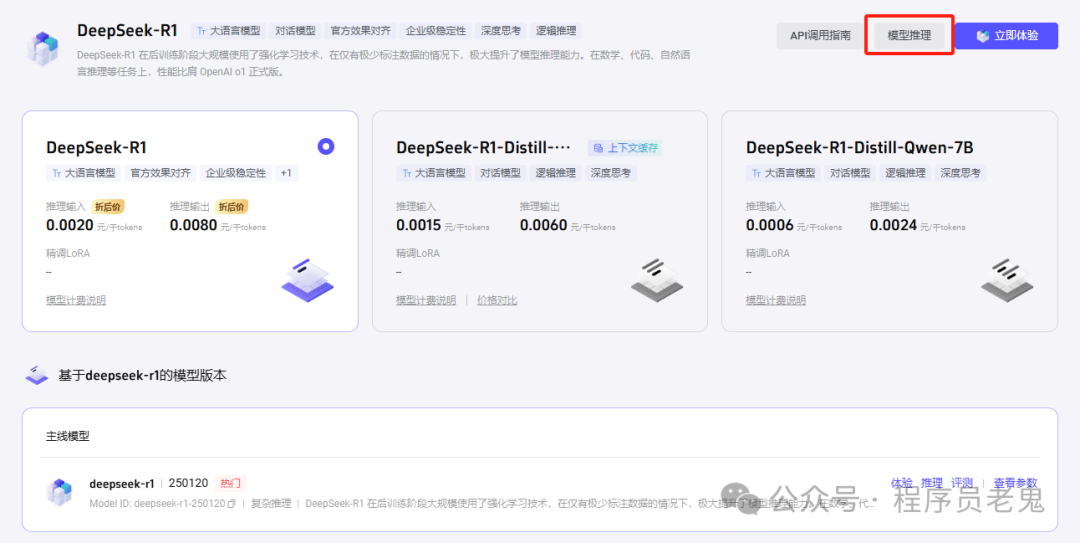Select the DeepSeek-R1 card radio button
This screenshot has width=1080, height=543.
326,146
